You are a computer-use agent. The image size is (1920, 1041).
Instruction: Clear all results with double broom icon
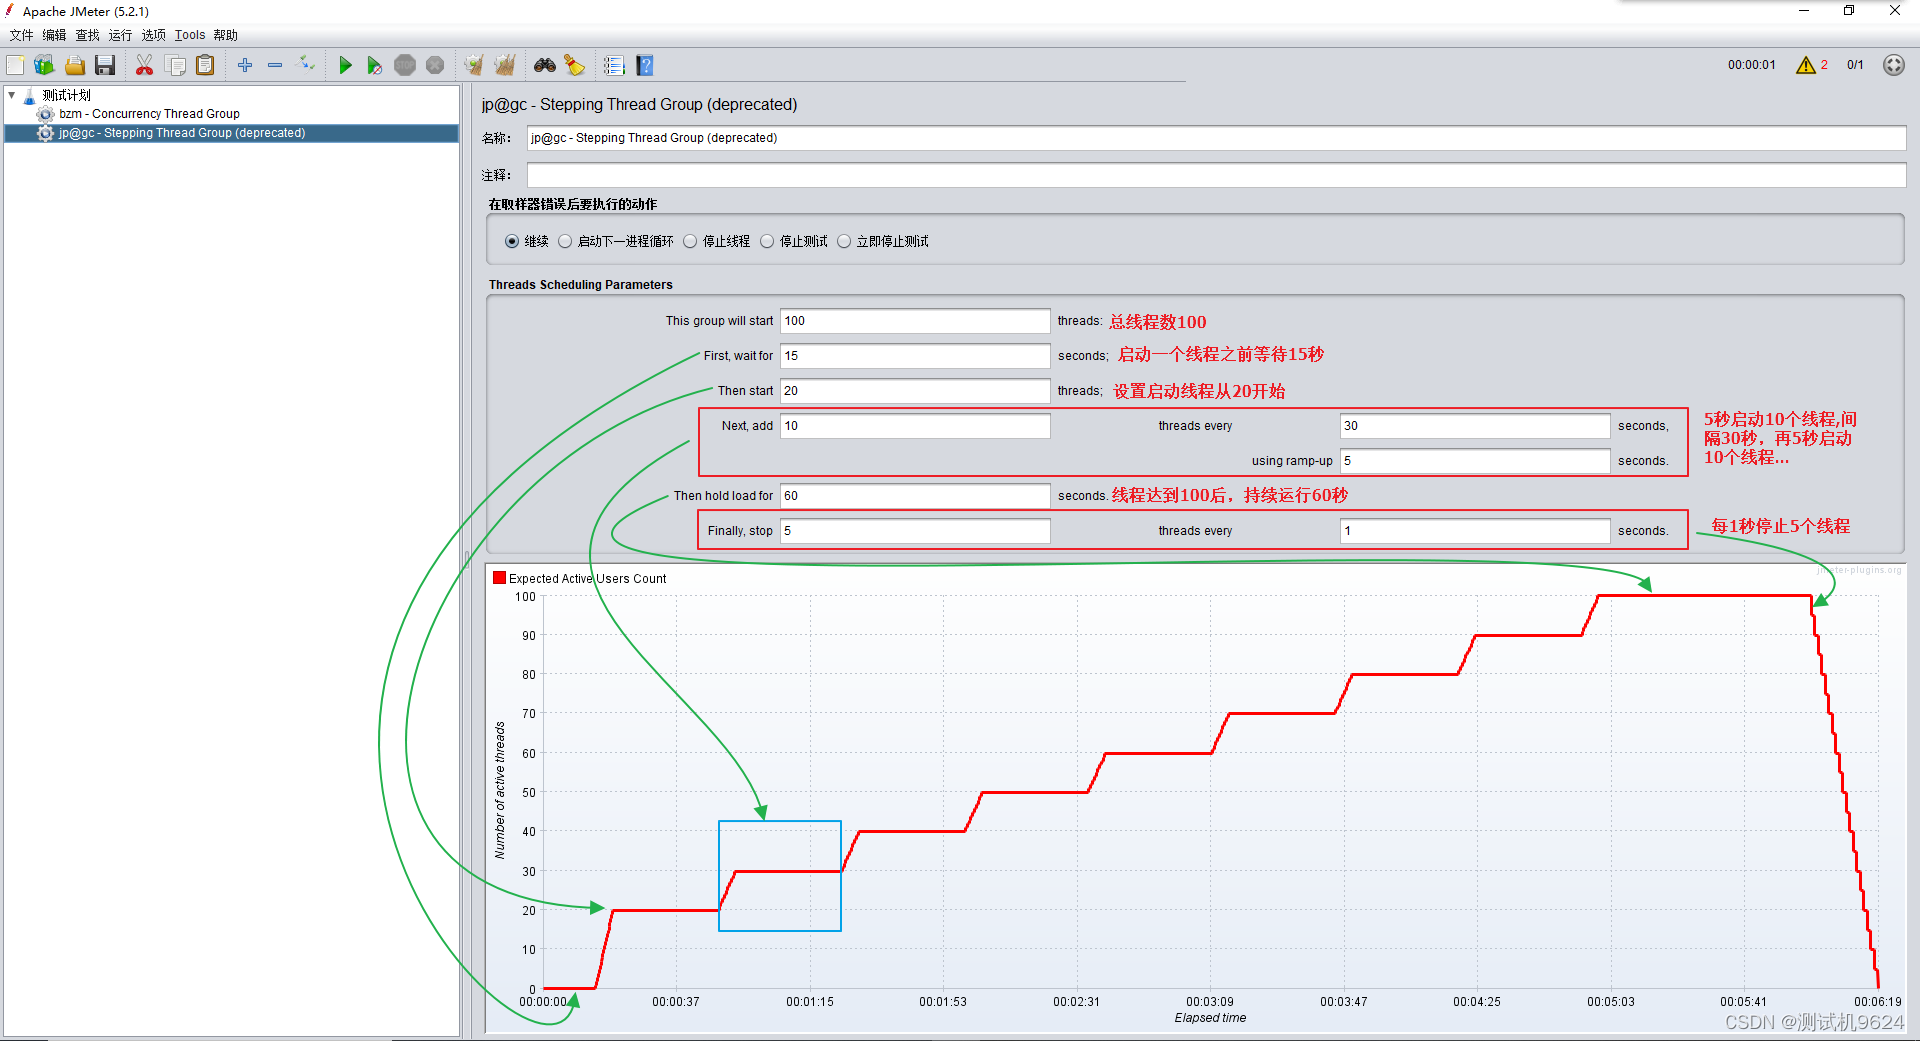point(505,65)
